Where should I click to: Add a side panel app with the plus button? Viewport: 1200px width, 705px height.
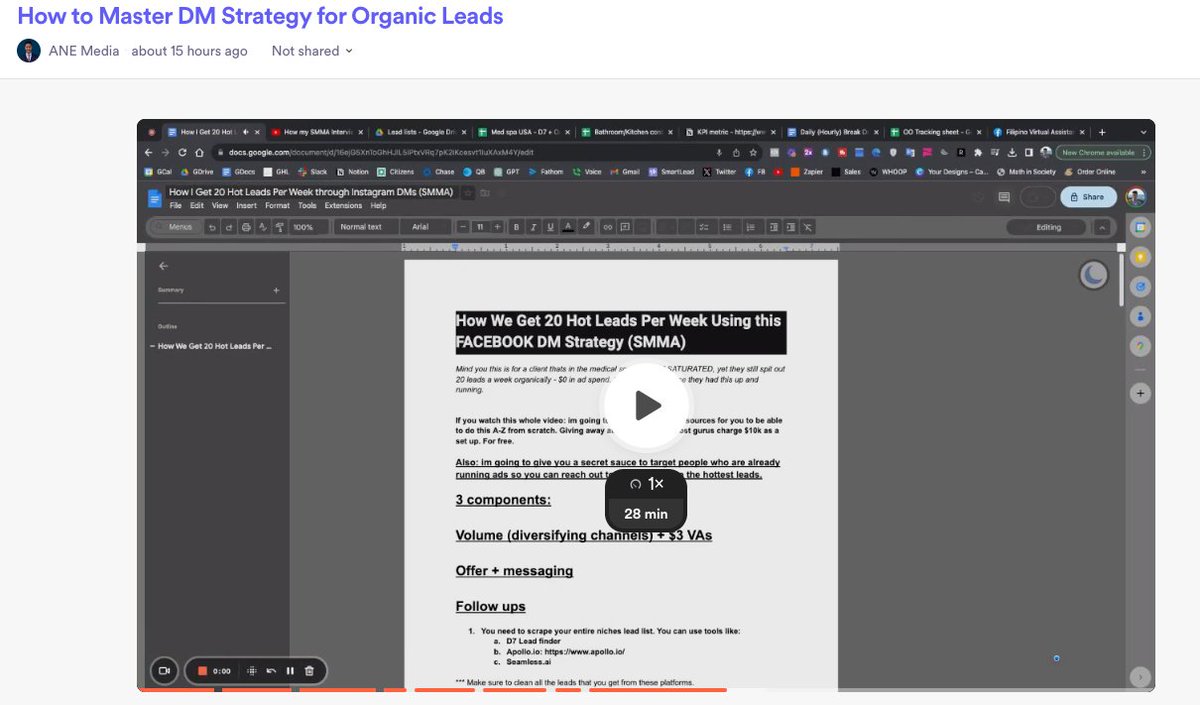coord(1140,393)
